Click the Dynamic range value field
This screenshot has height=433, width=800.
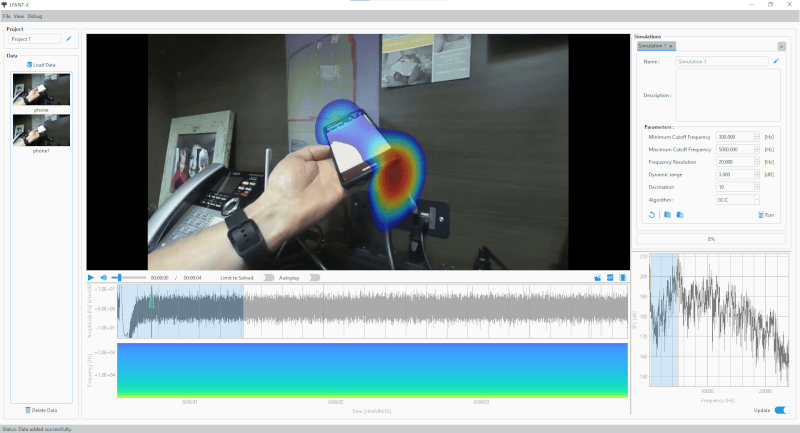(735, 174)
